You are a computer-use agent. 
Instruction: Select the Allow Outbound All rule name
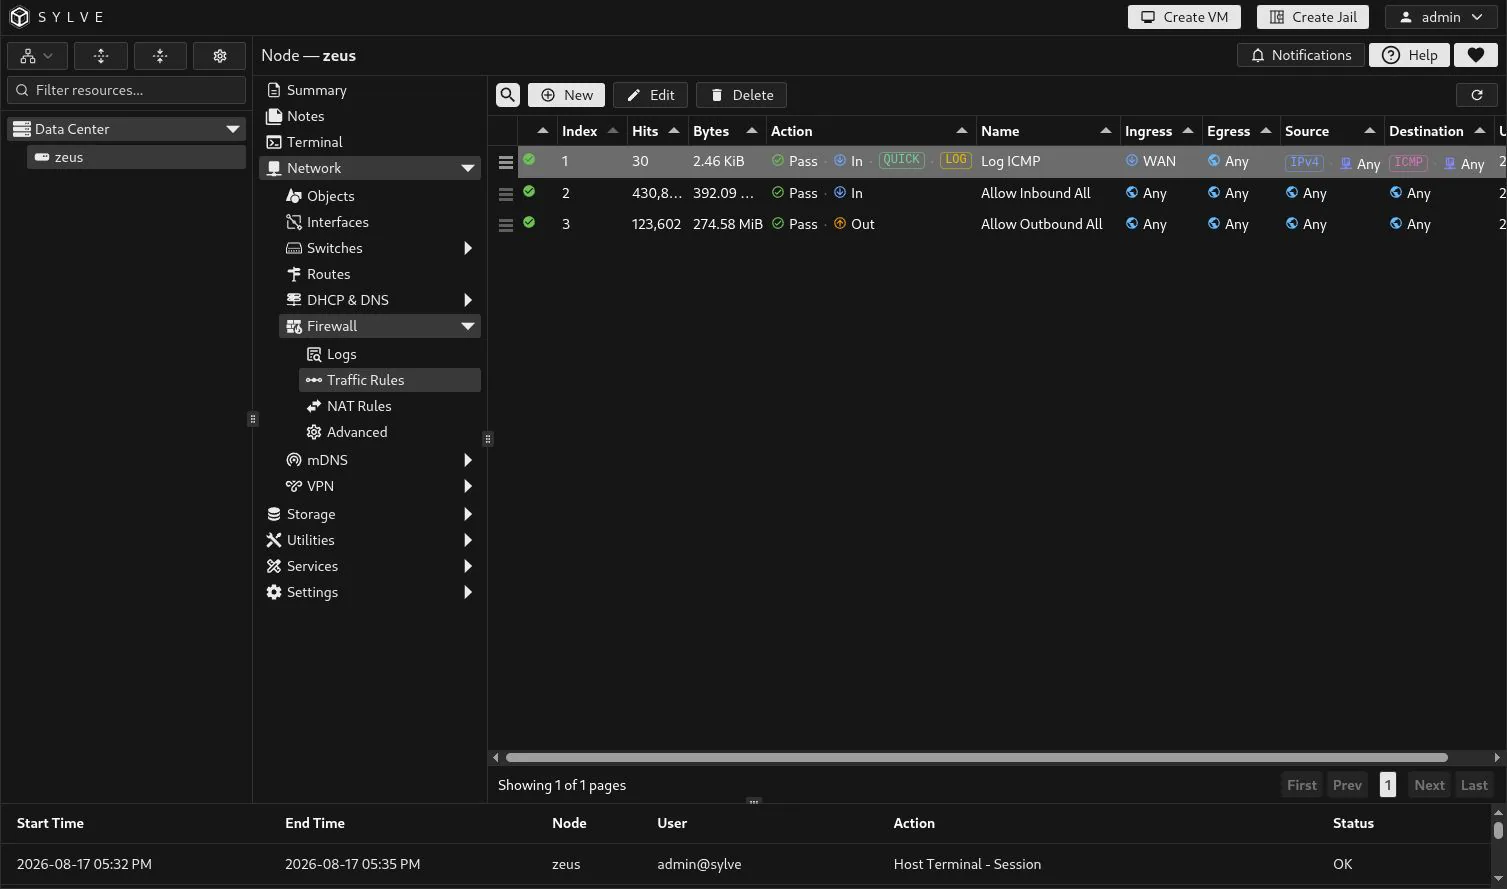(1041, 224)
